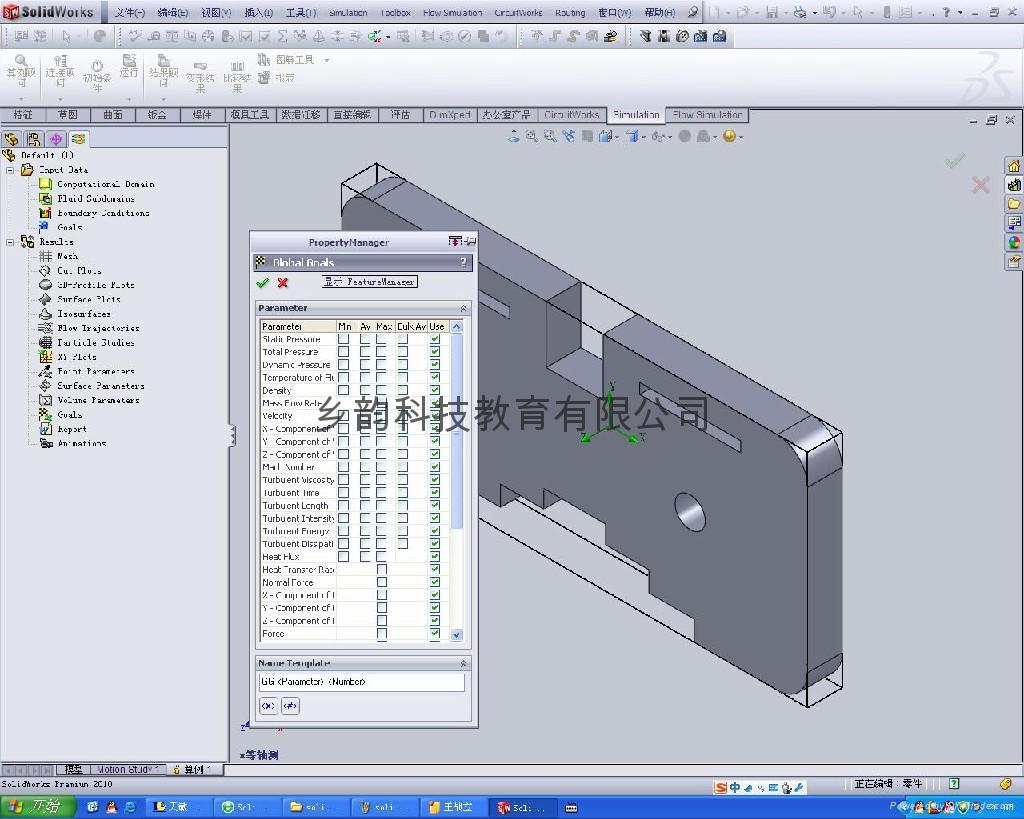Image resolution: width=1024 pixels, height=819 pixels.
Task: Enable the Min checkbox for Static Pressure
Action: click(342, 338)
